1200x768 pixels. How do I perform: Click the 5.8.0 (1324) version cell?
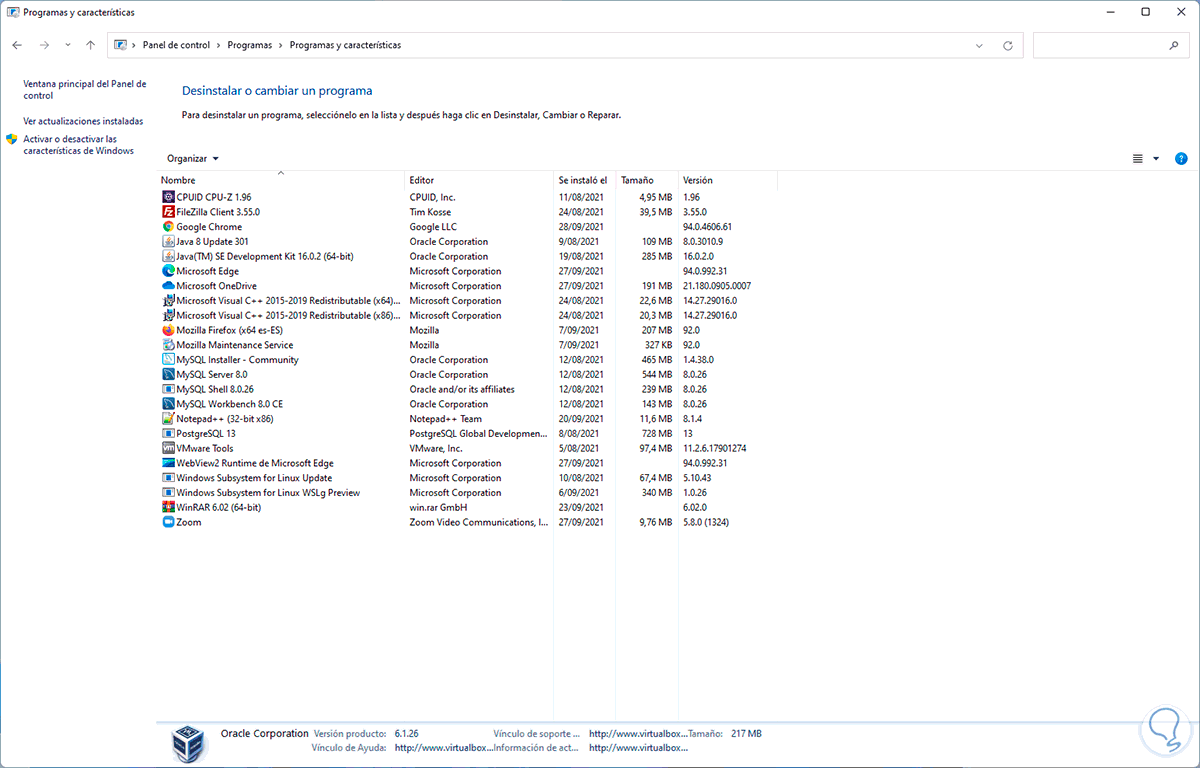click(706, 522)
